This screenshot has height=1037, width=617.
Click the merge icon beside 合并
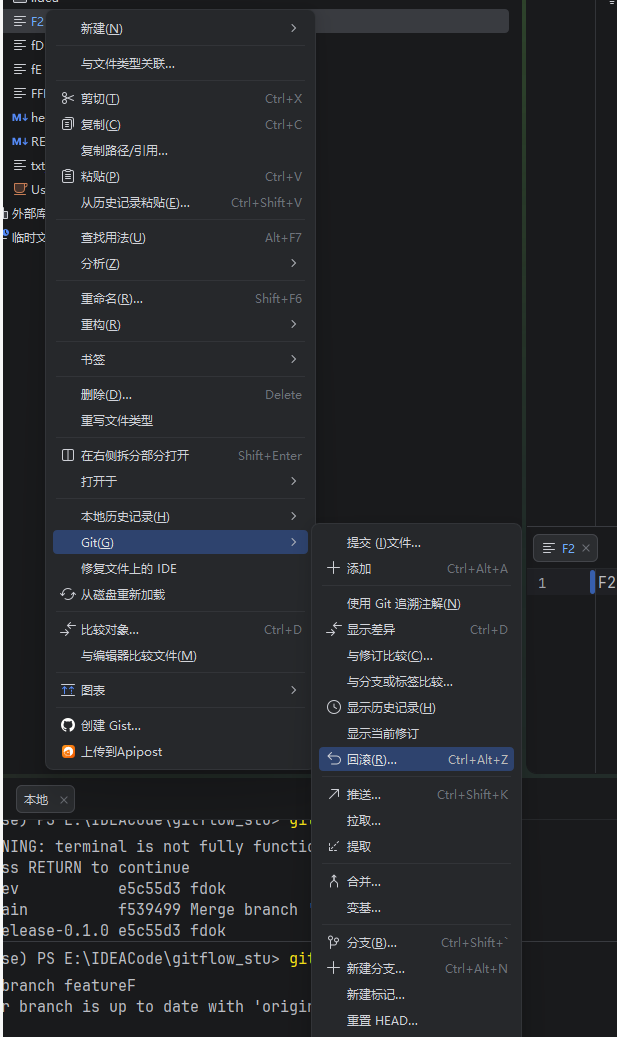334,882
